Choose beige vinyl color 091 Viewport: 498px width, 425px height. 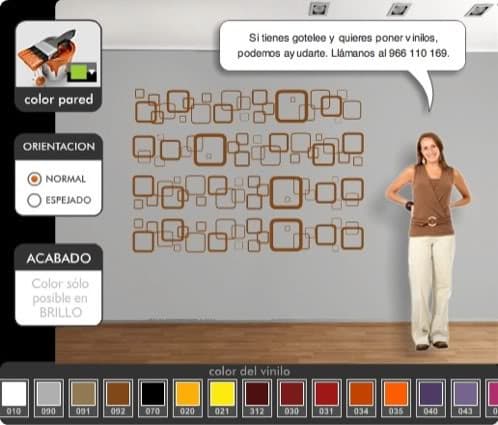pyautogui.click(x=83, y=398)
